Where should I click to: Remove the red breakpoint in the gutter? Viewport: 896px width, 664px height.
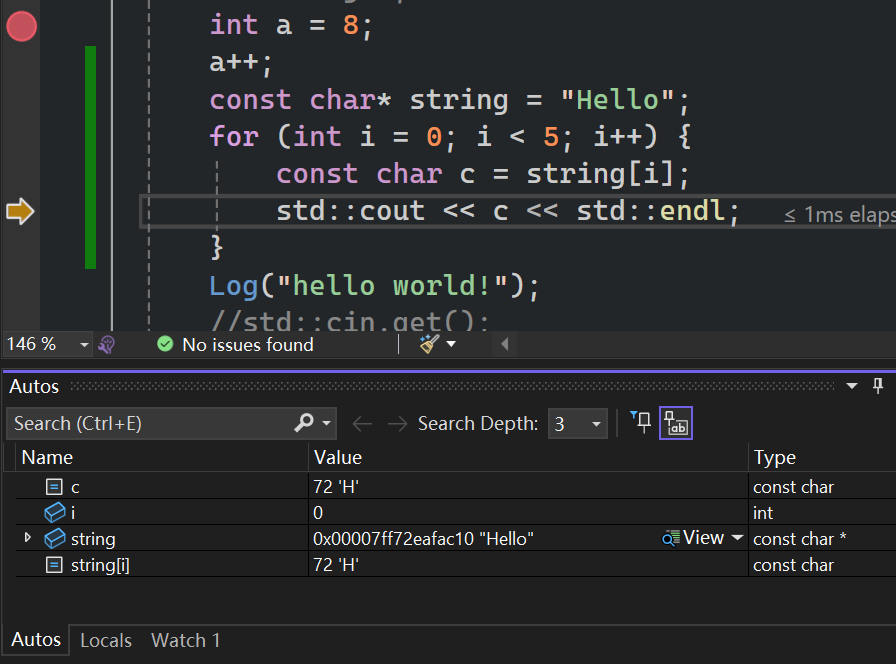(x=21, y=27)
